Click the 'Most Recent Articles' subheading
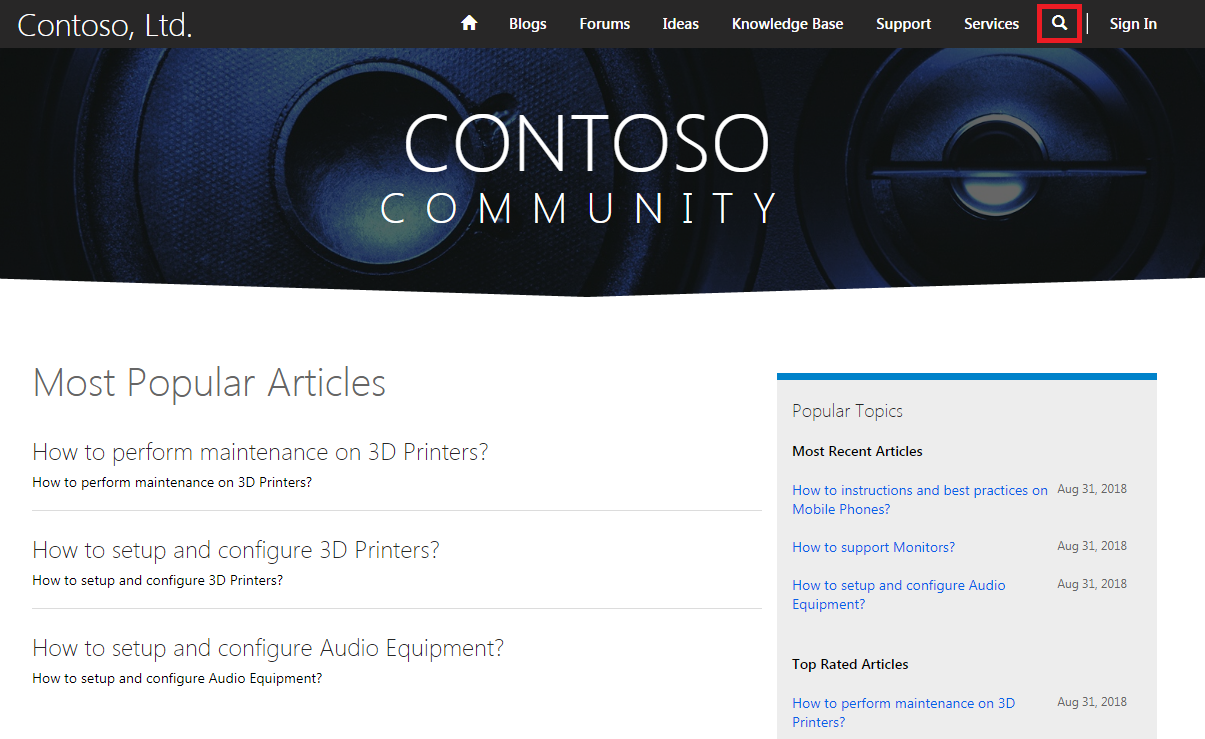 pos(857,451)
